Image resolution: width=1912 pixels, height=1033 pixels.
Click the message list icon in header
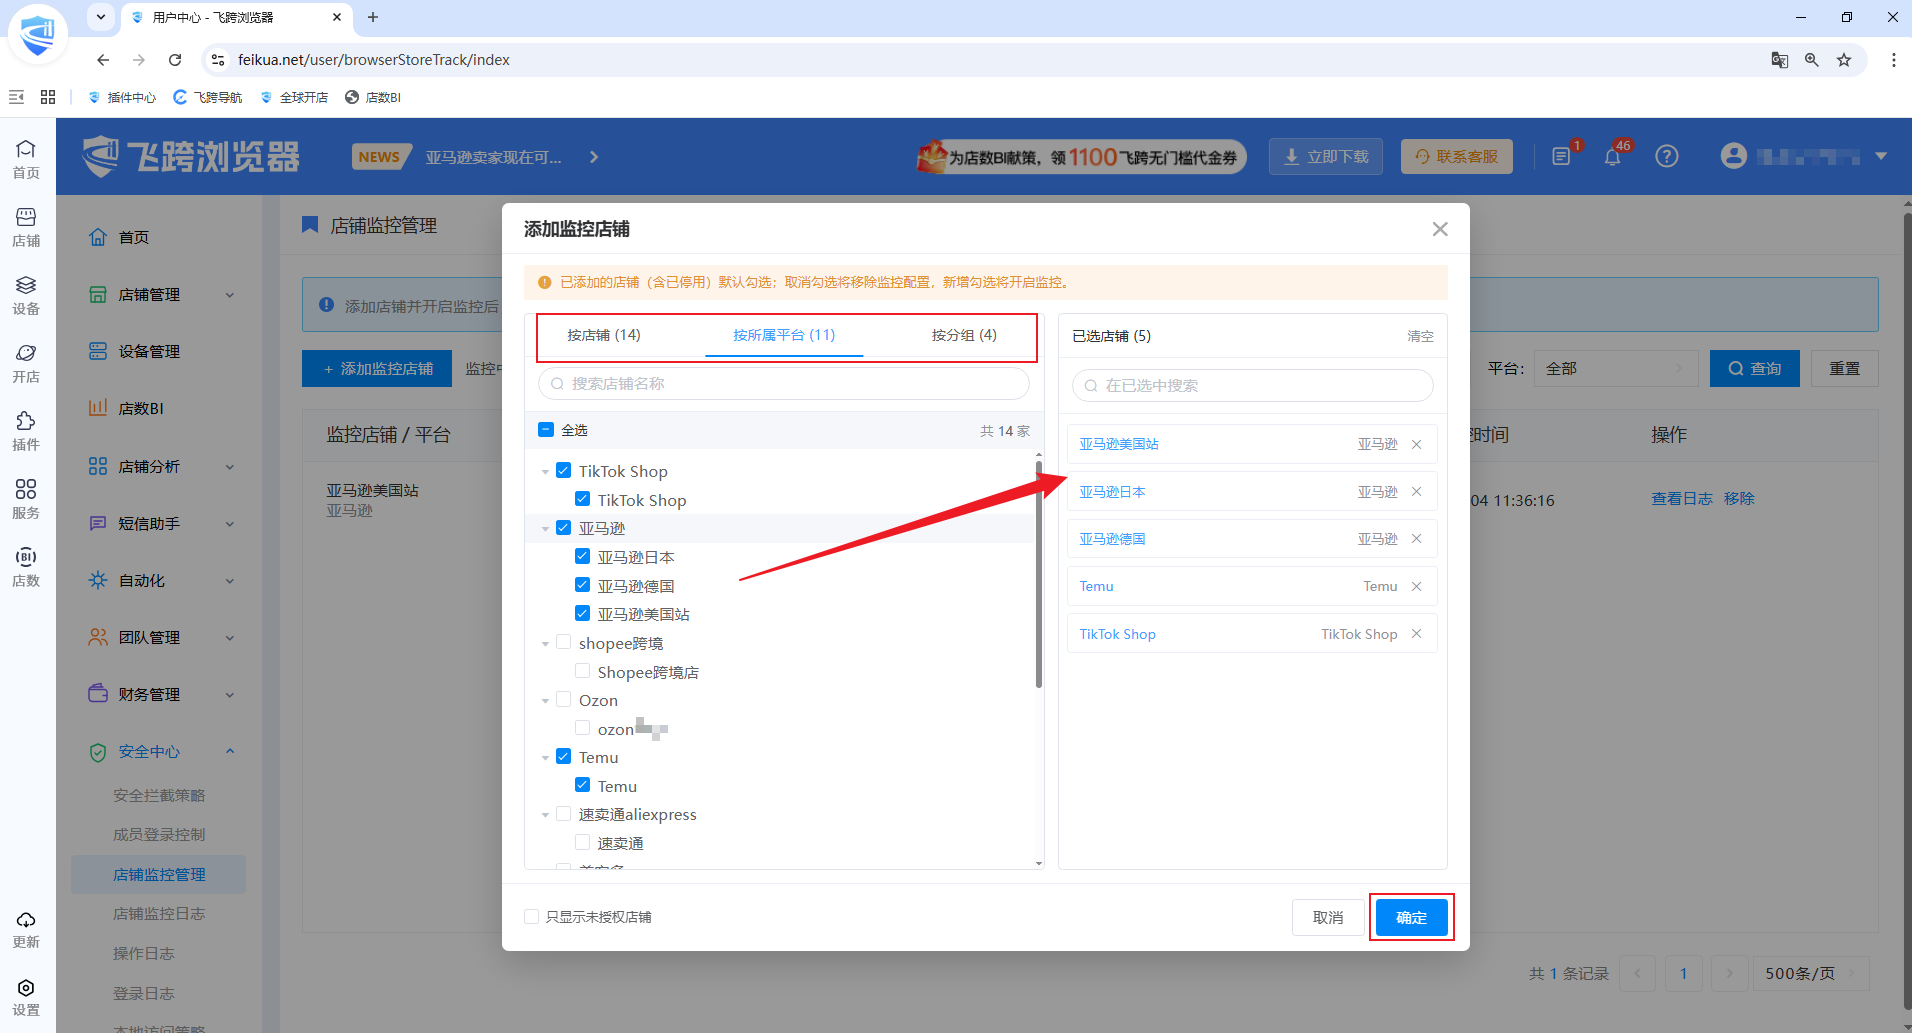click(x=1561, y=157)
